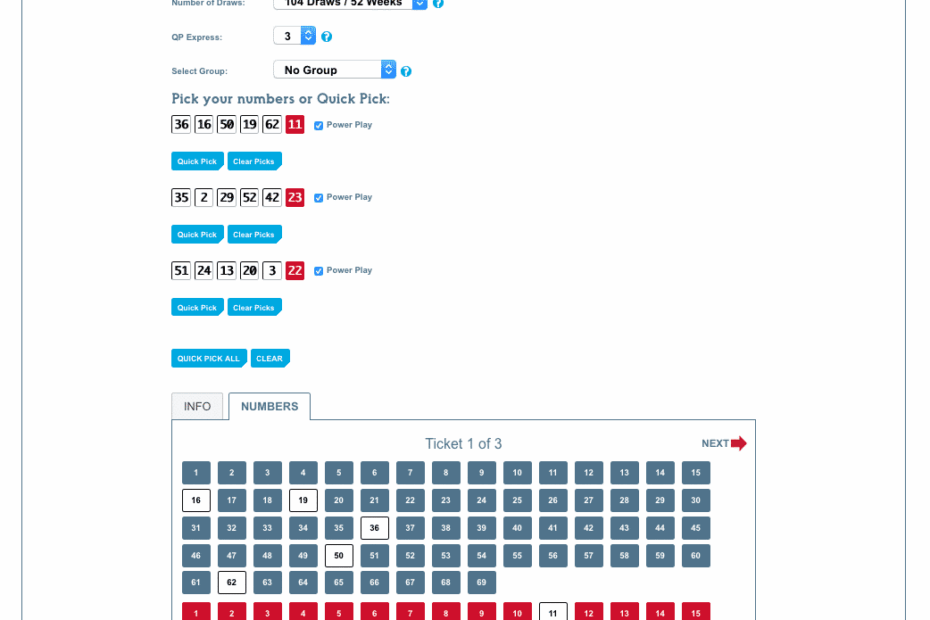Open help icon beside Select Group
The height and width of the screenshot is (620, 930).
click(406, 71)
